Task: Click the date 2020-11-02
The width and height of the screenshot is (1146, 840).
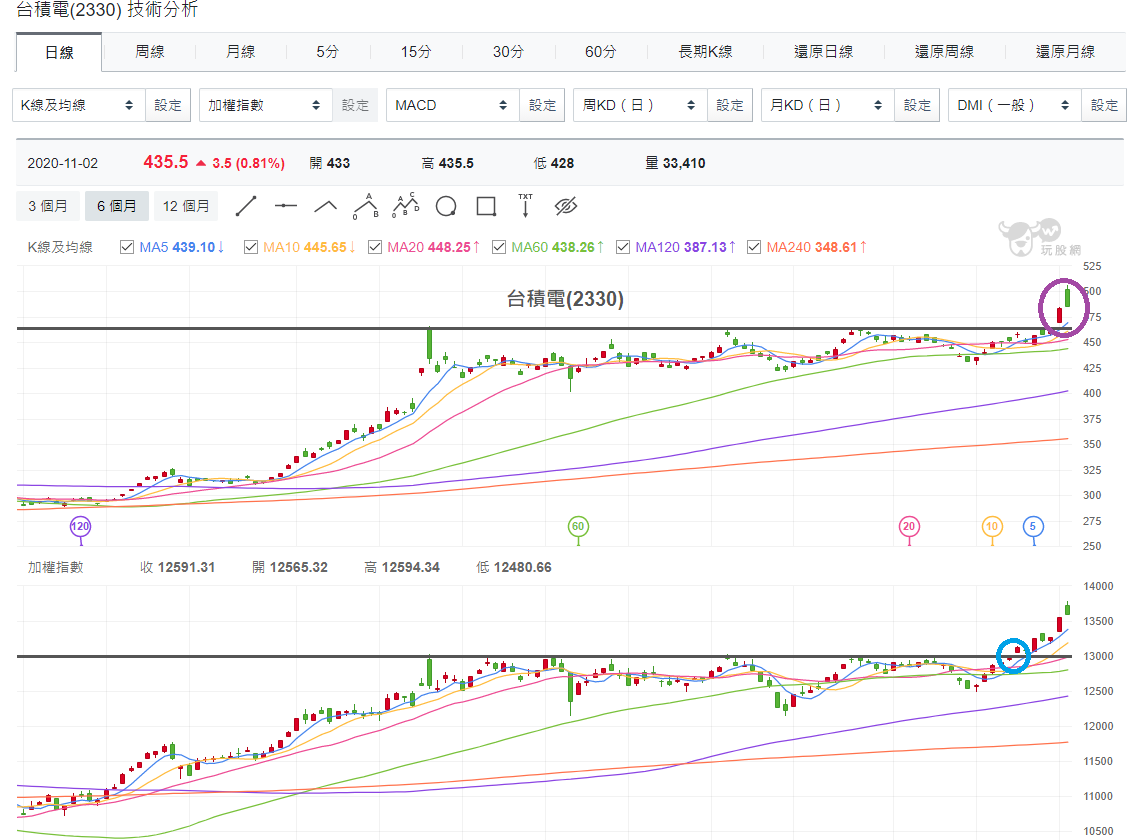Action: pos(63,163)
